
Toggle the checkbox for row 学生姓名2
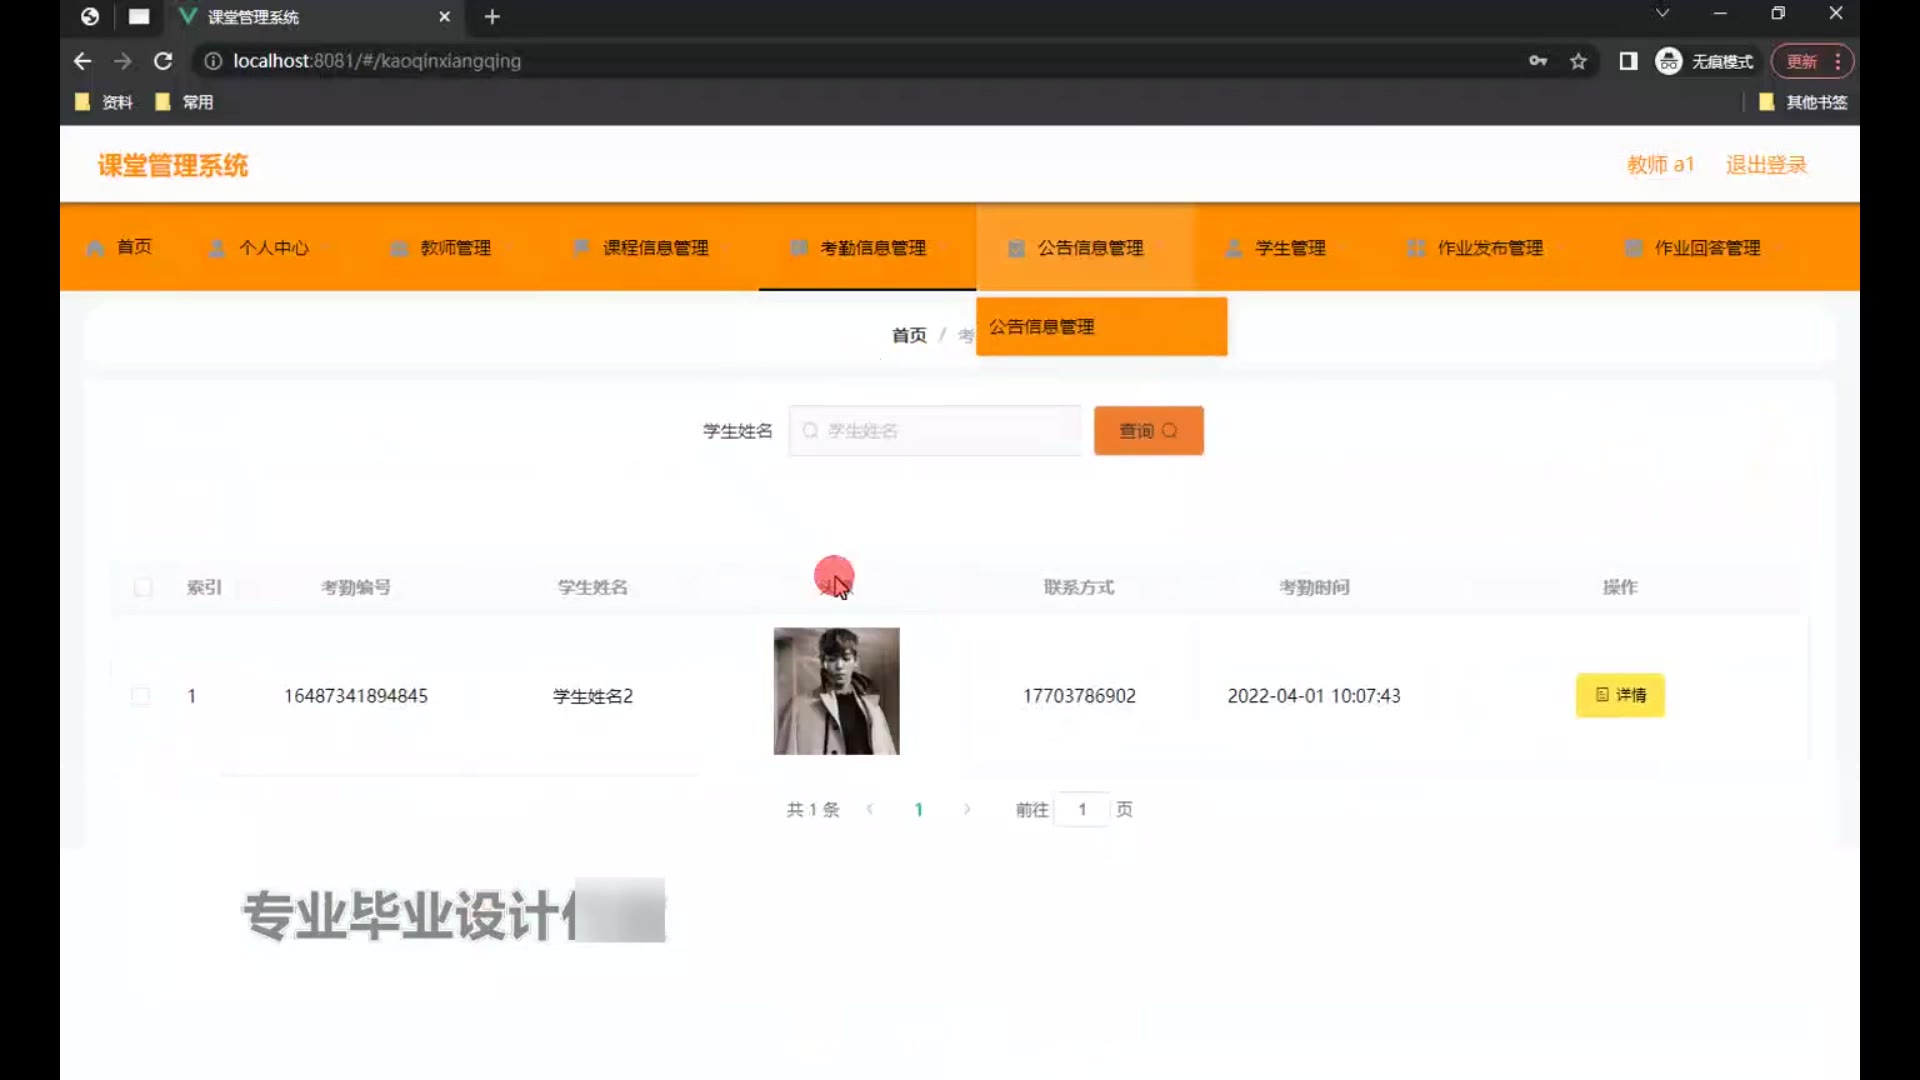pyautogui.click(x=141, y=696)
